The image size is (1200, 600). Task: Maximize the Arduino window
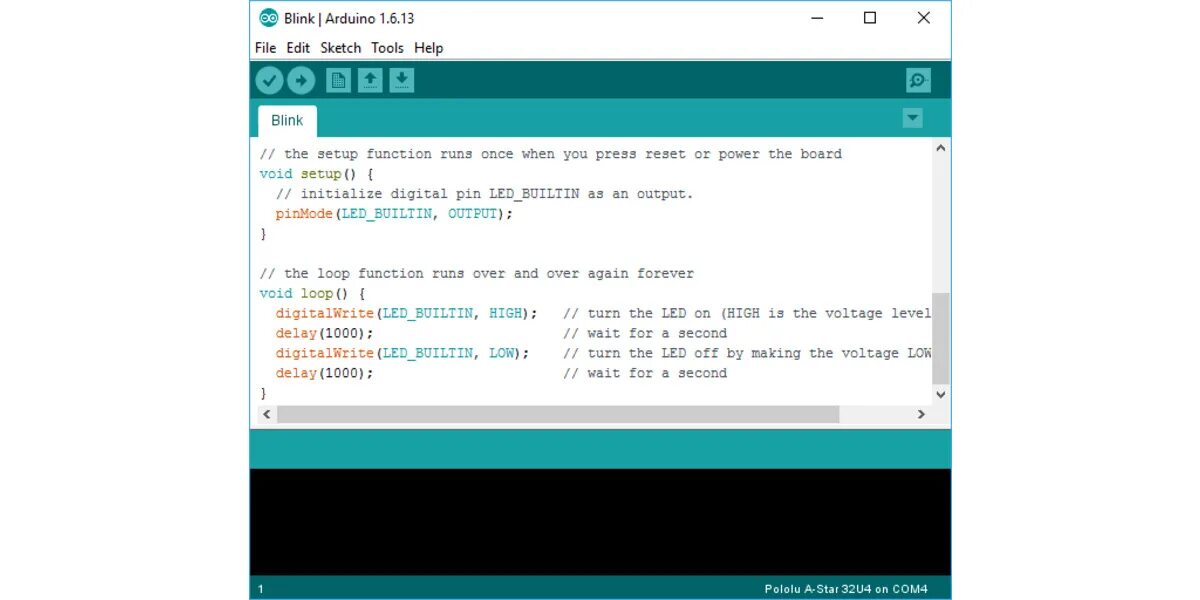point(870,18)
